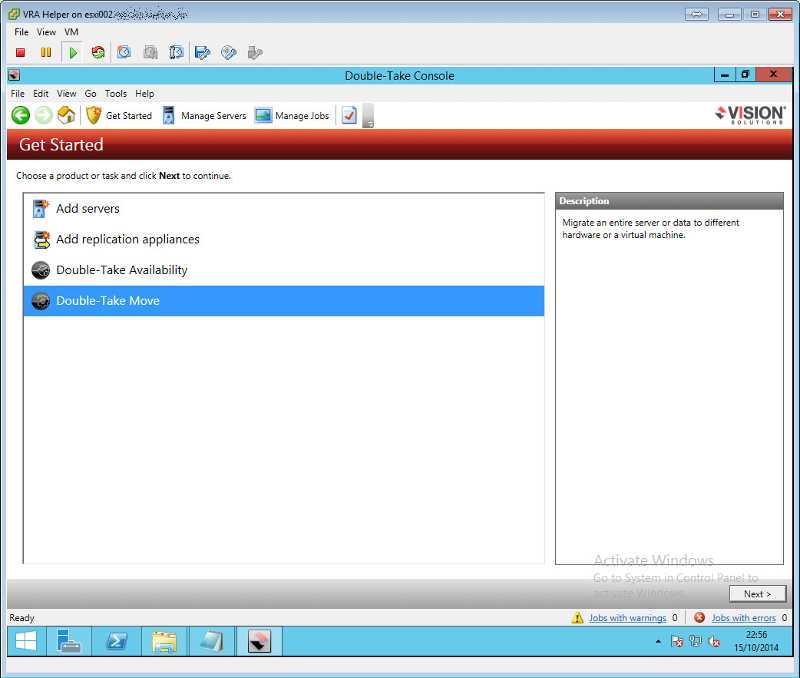Click the USB device connection icon
This screenshot has height=678, width=800.
255,53
